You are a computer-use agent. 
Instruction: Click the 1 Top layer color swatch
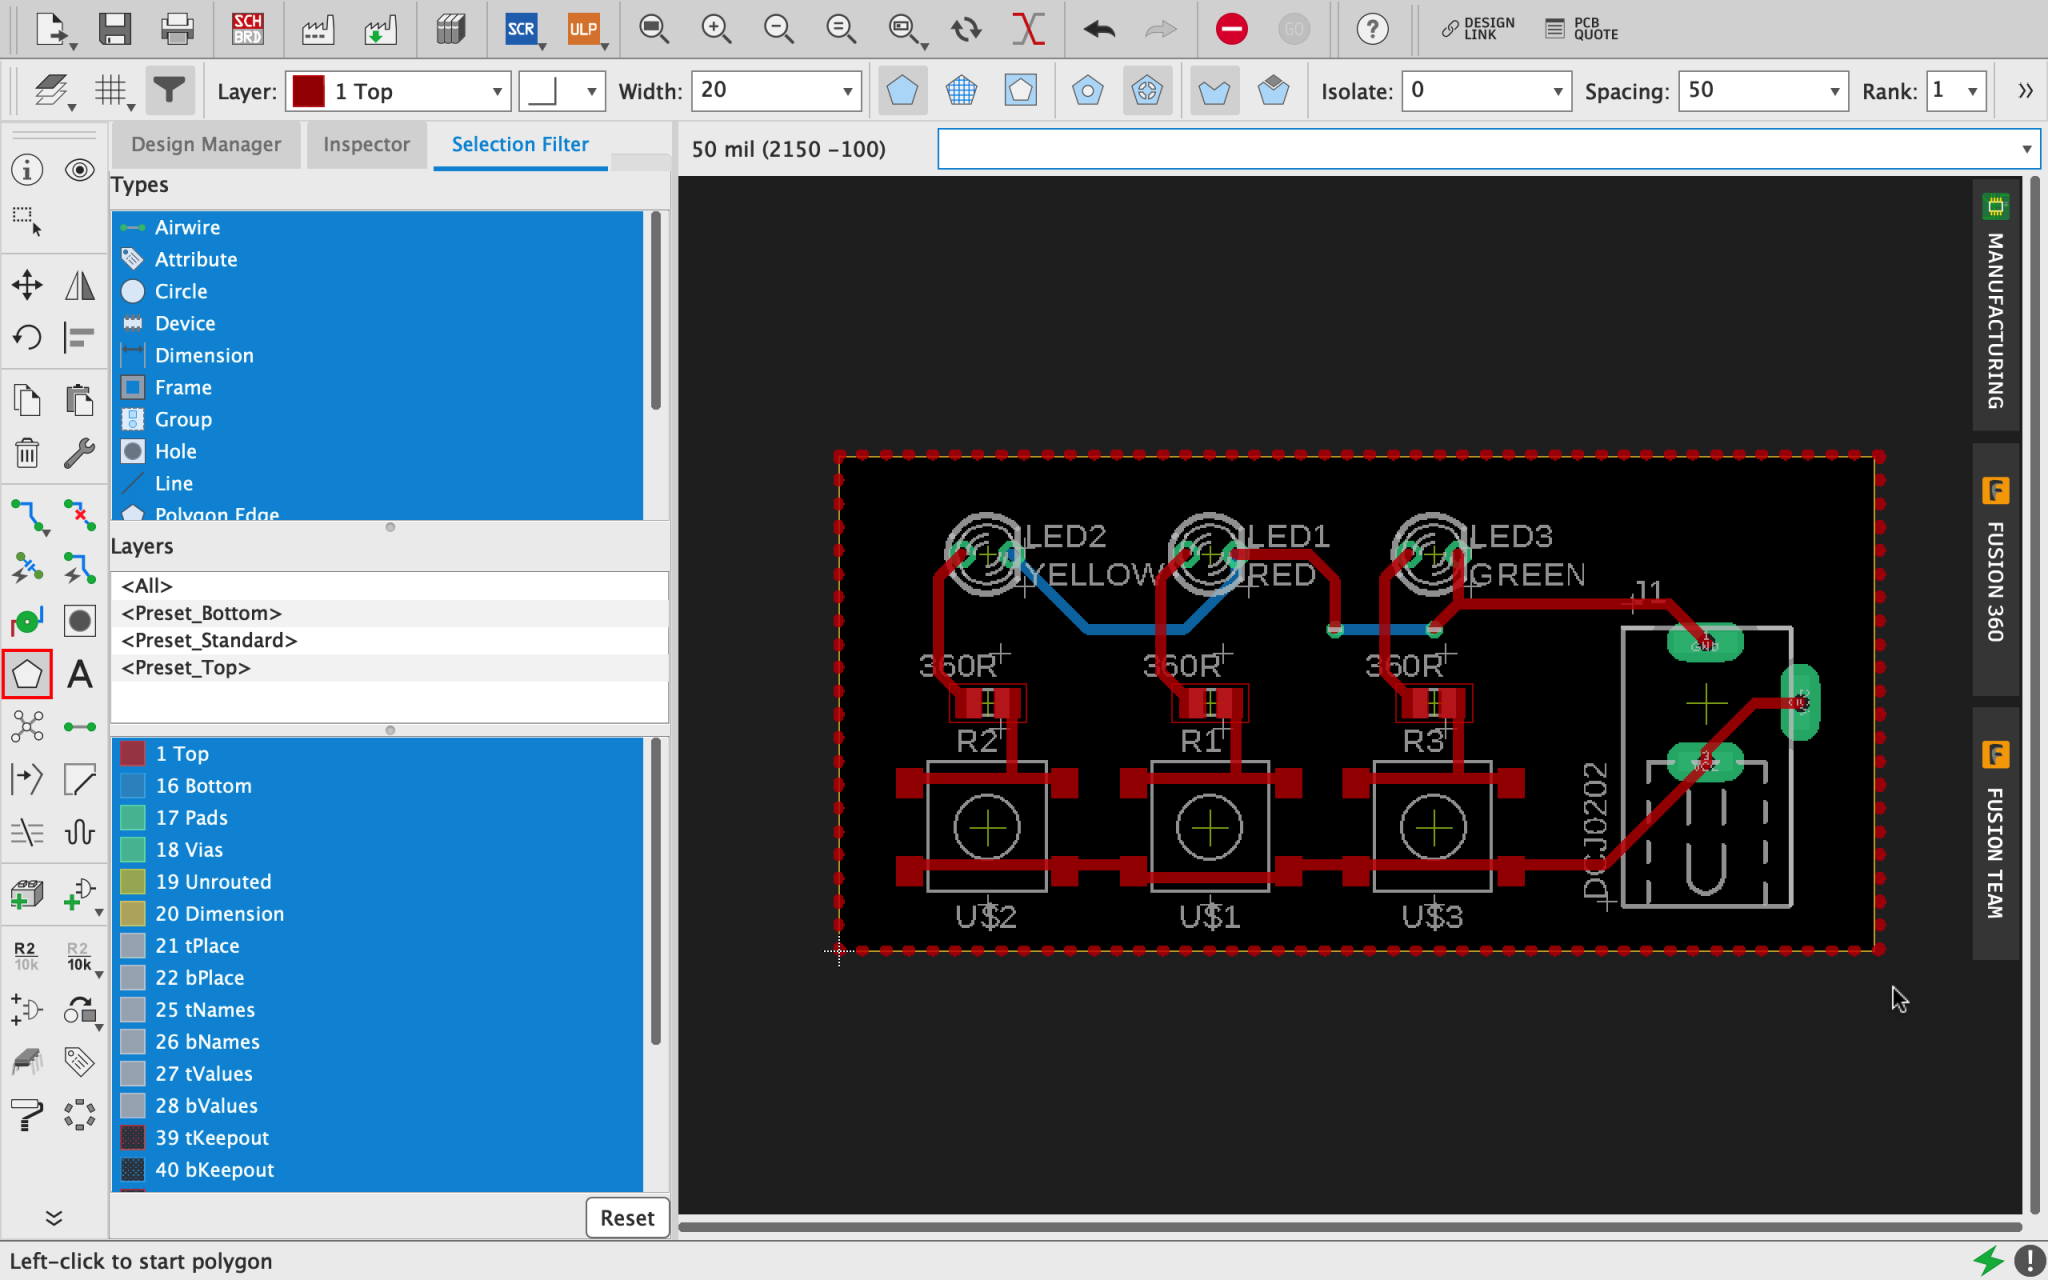(x=309, y=90)
